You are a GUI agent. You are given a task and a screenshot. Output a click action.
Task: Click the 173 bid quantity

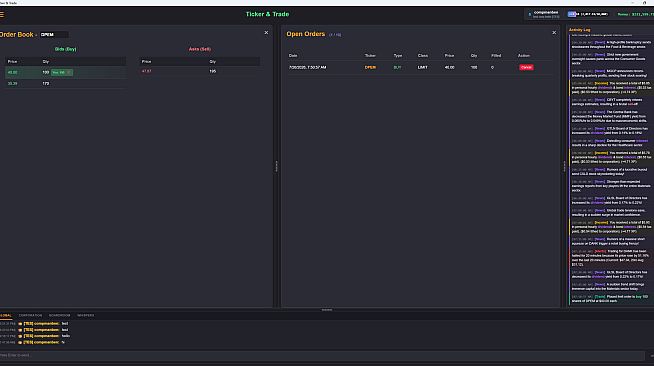pos(46,83)
